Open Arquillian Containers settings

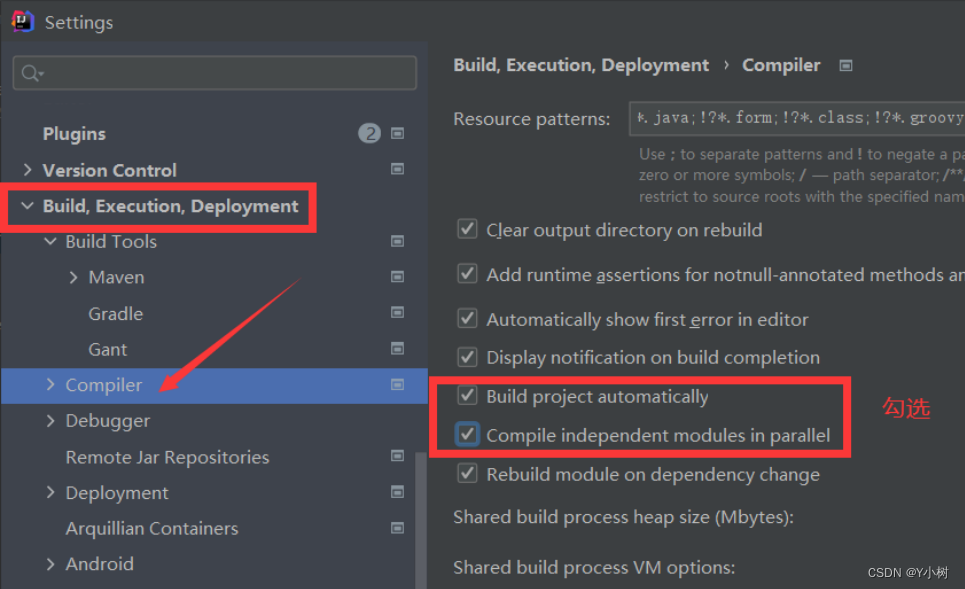click(x=152, y=528)
